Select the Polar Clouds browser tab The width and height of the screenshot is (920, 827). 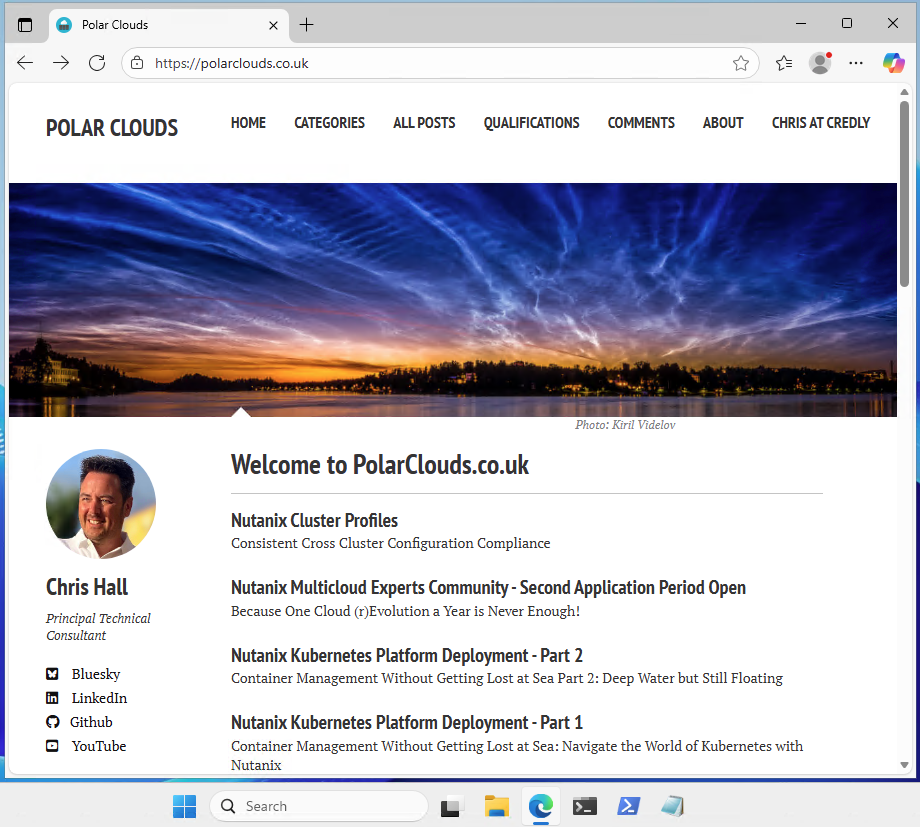coord(160,25)
